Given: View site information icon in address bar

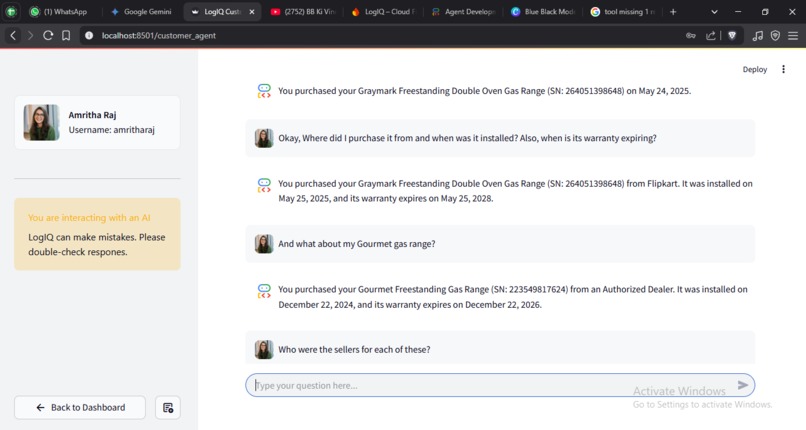Looking at the screenshot, I should click(x=89, y=35).
